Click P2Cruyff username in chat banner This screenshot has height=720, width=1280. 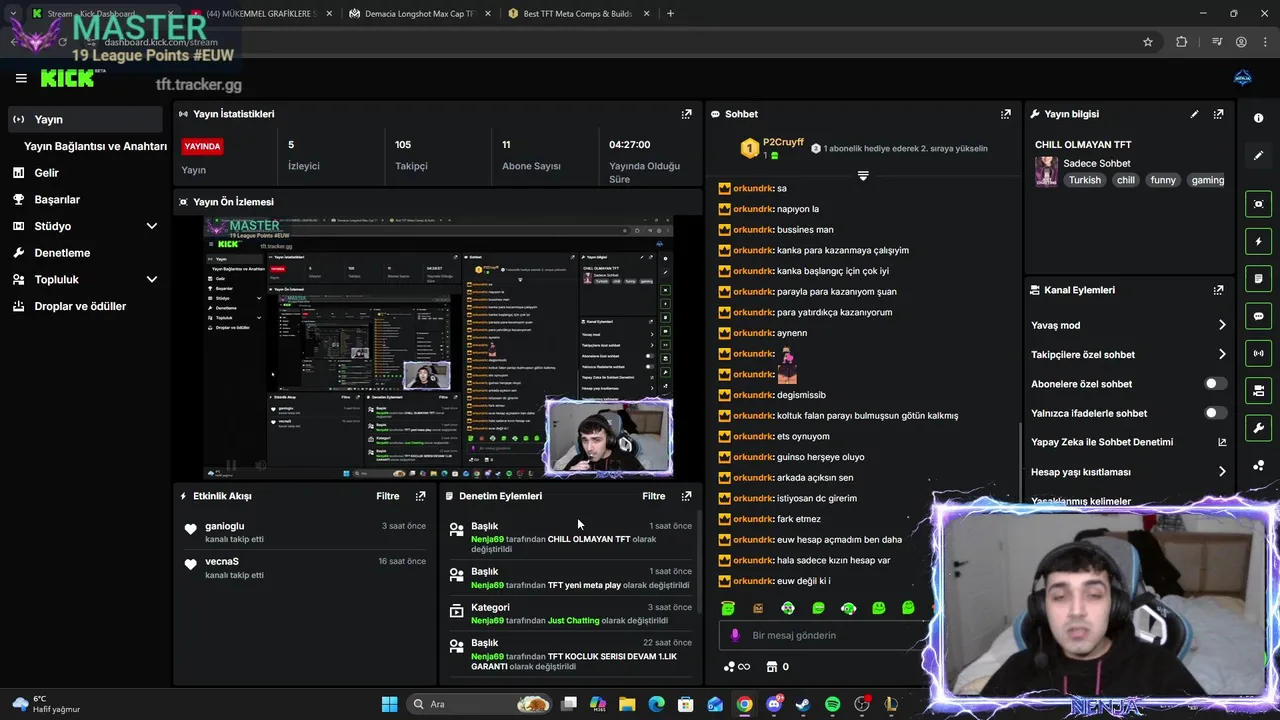(x=783, y=142)
